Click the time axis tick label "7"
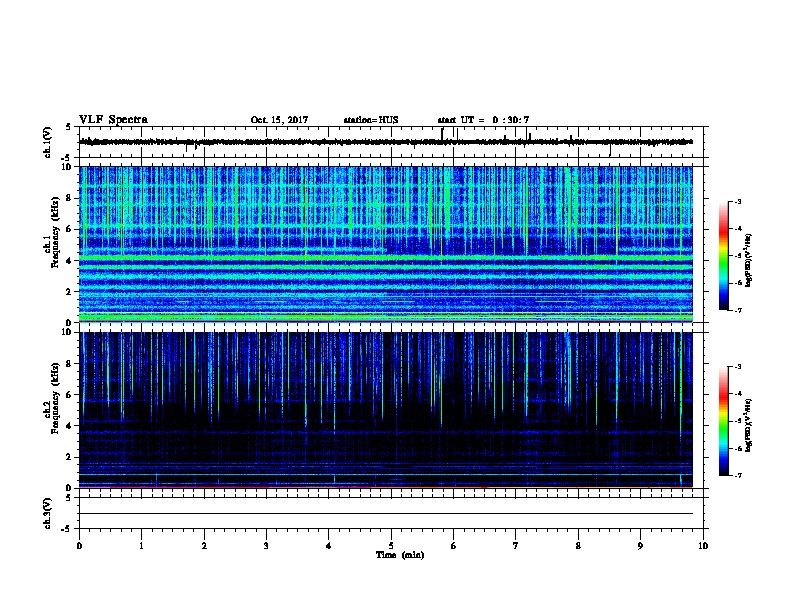Image resolution: width=792 pixels, height=612 pixels. click(x=516, y=546)
